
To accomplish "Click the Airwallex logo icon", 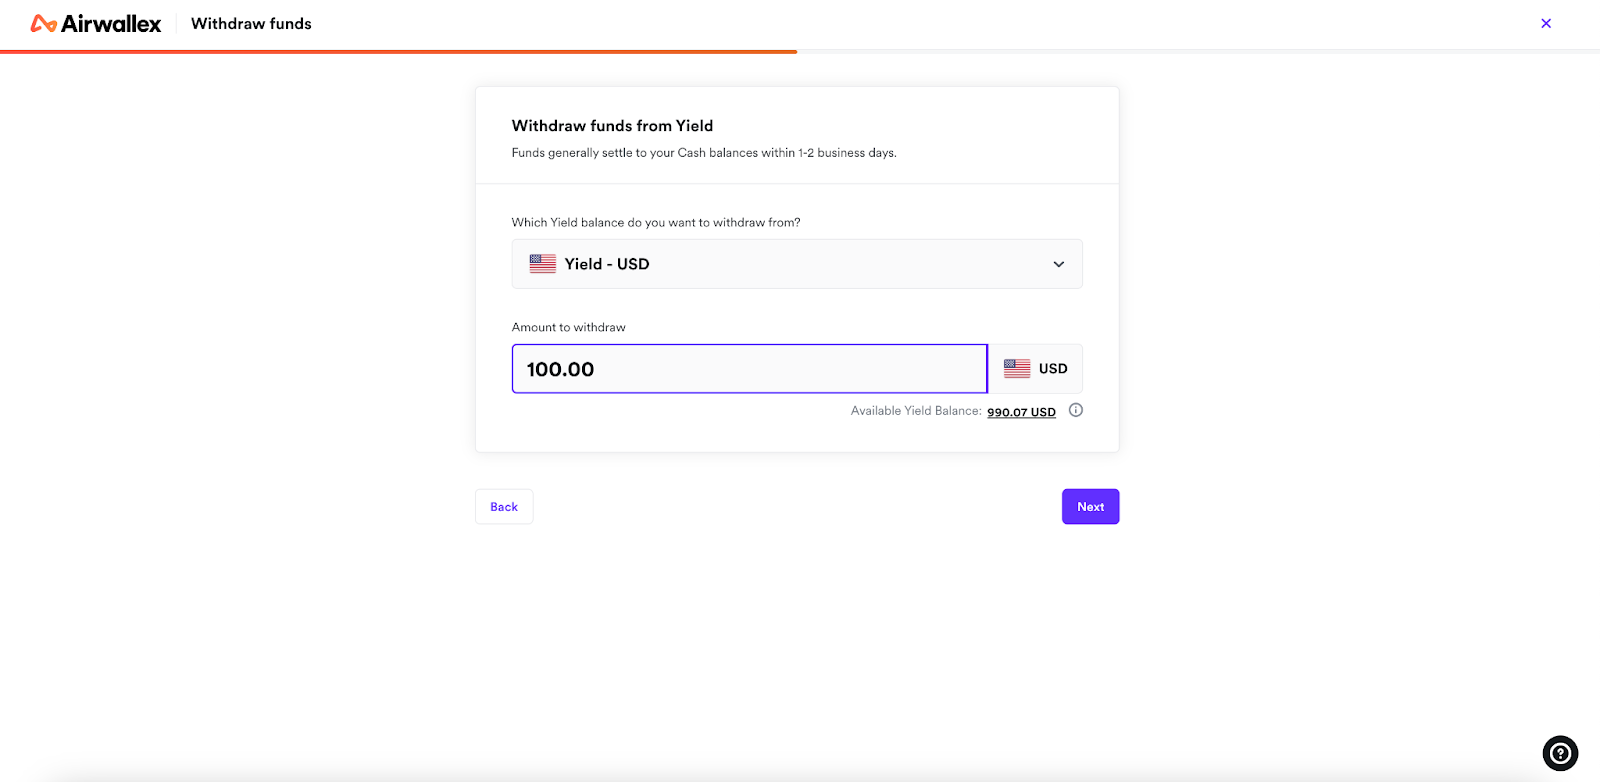I will point(43,23).
